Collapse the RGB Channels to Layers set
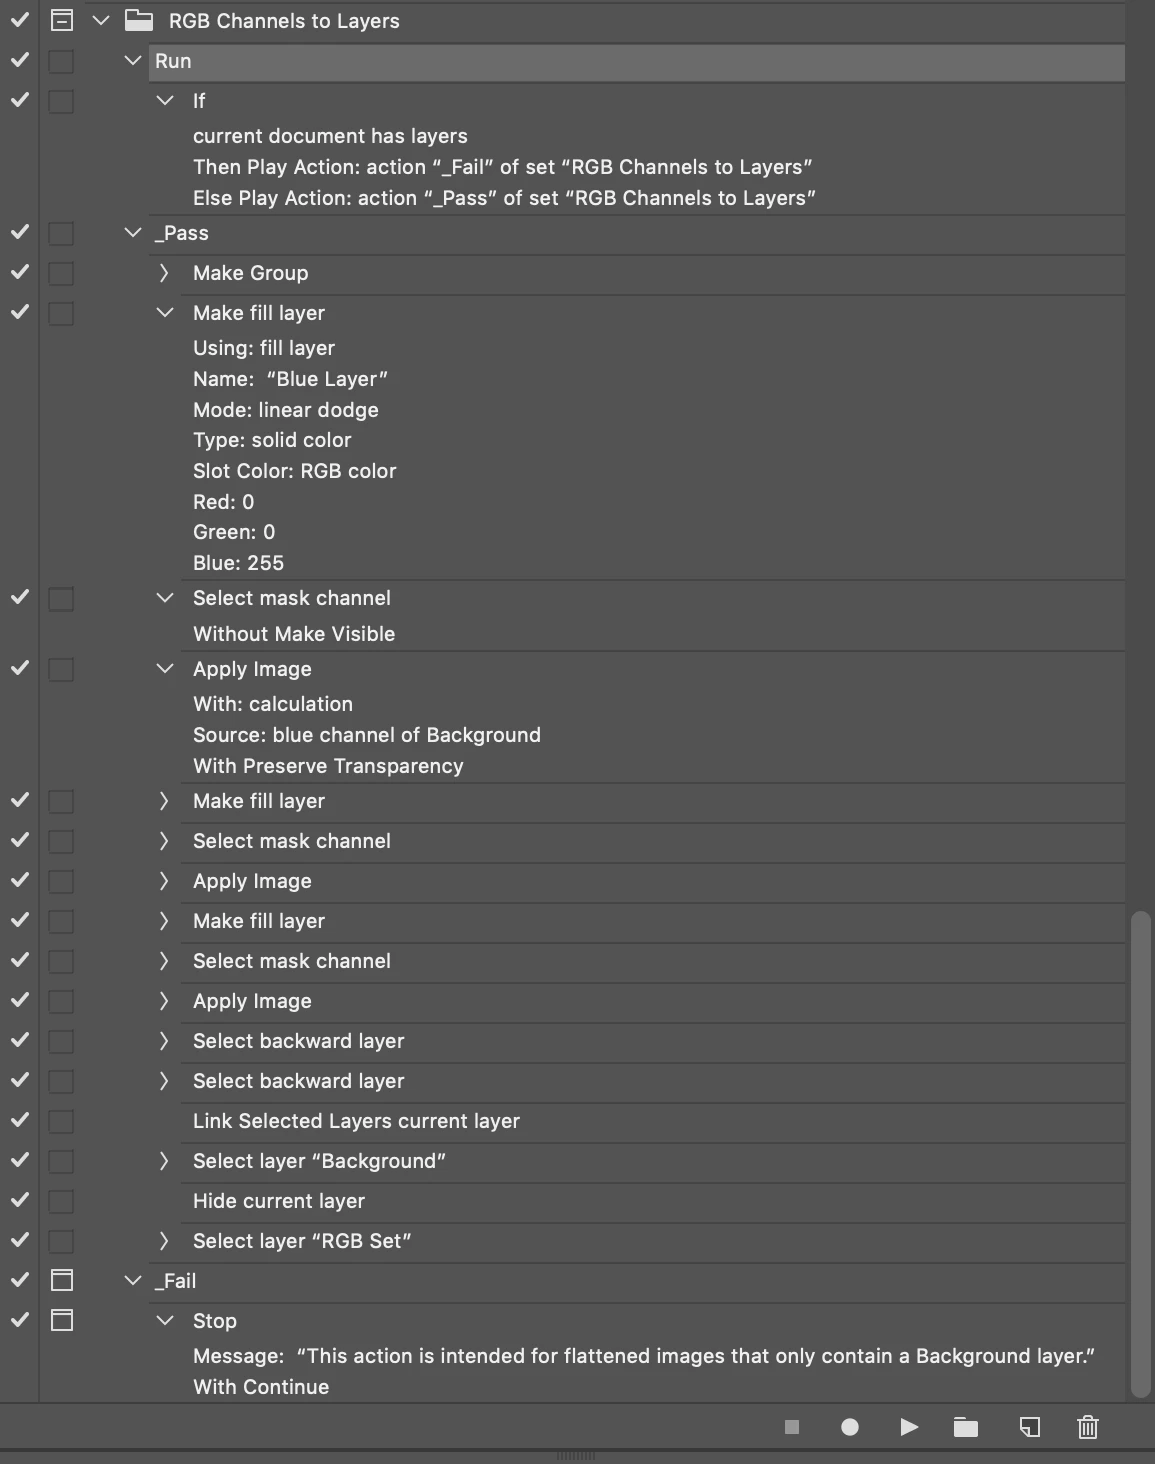The image size is (1155, 1464). coord(100,20)
